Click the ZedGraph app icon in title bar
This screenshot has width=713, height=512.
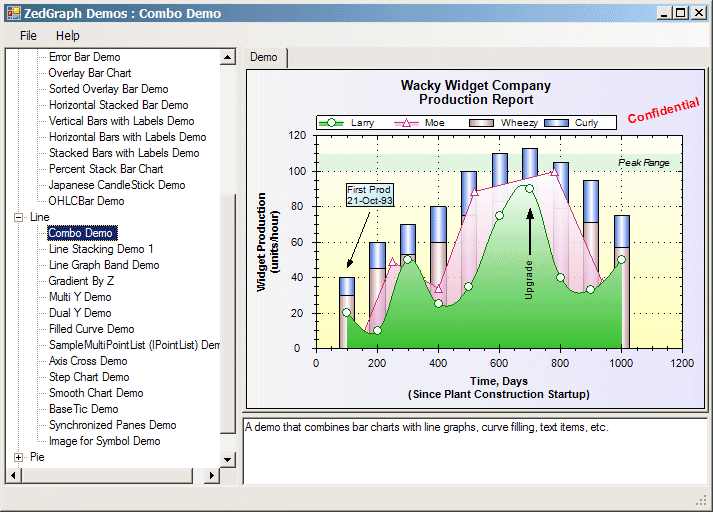(12, 13)
